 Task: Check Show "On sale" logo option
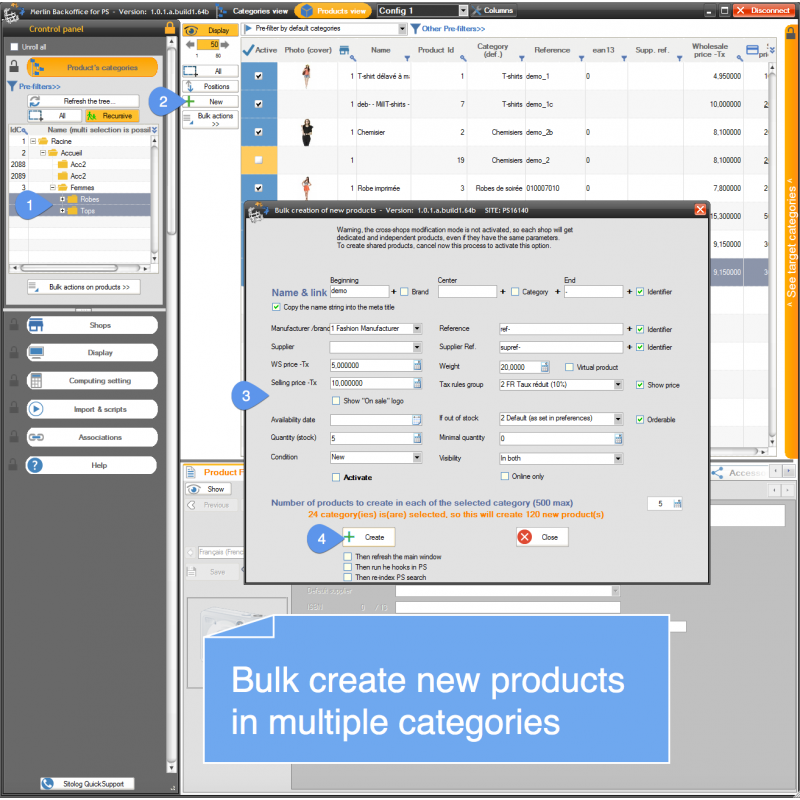pyautogui.click(x=336, y=400)
